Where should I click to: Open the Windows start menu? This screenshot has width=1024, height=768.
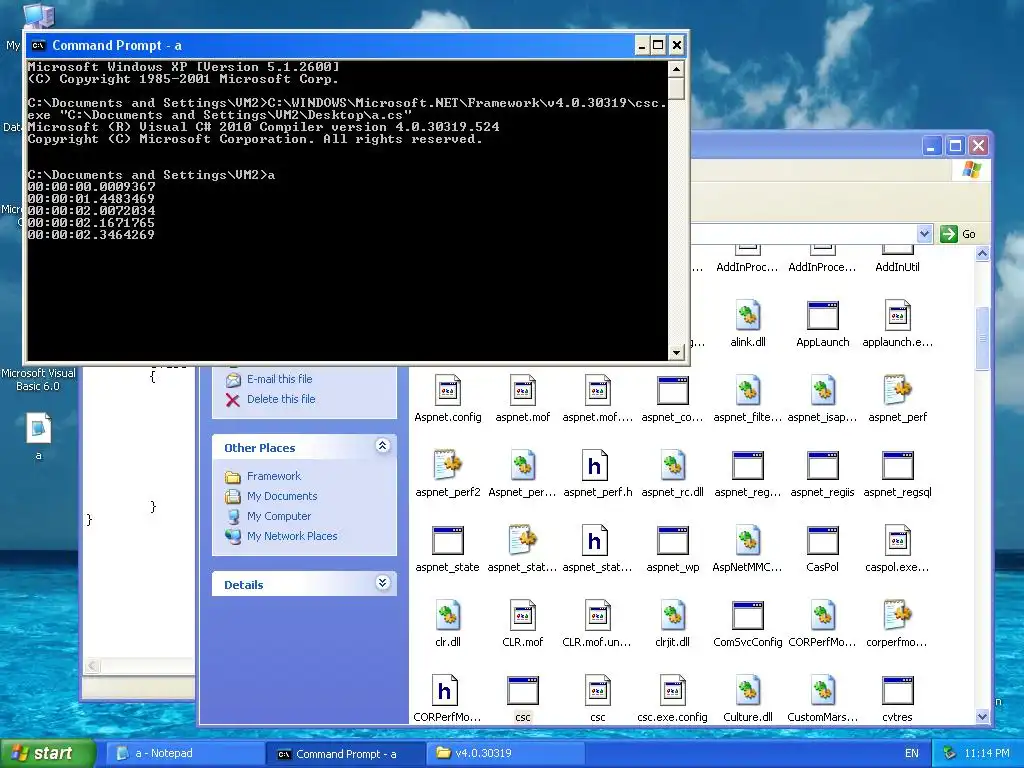click(x=48, y=753)
